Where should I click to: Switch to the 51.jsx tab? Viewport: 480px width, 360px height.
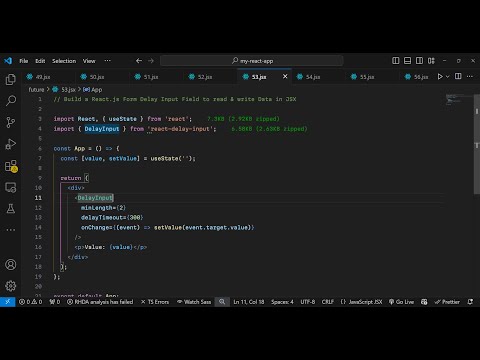(151, 77)
